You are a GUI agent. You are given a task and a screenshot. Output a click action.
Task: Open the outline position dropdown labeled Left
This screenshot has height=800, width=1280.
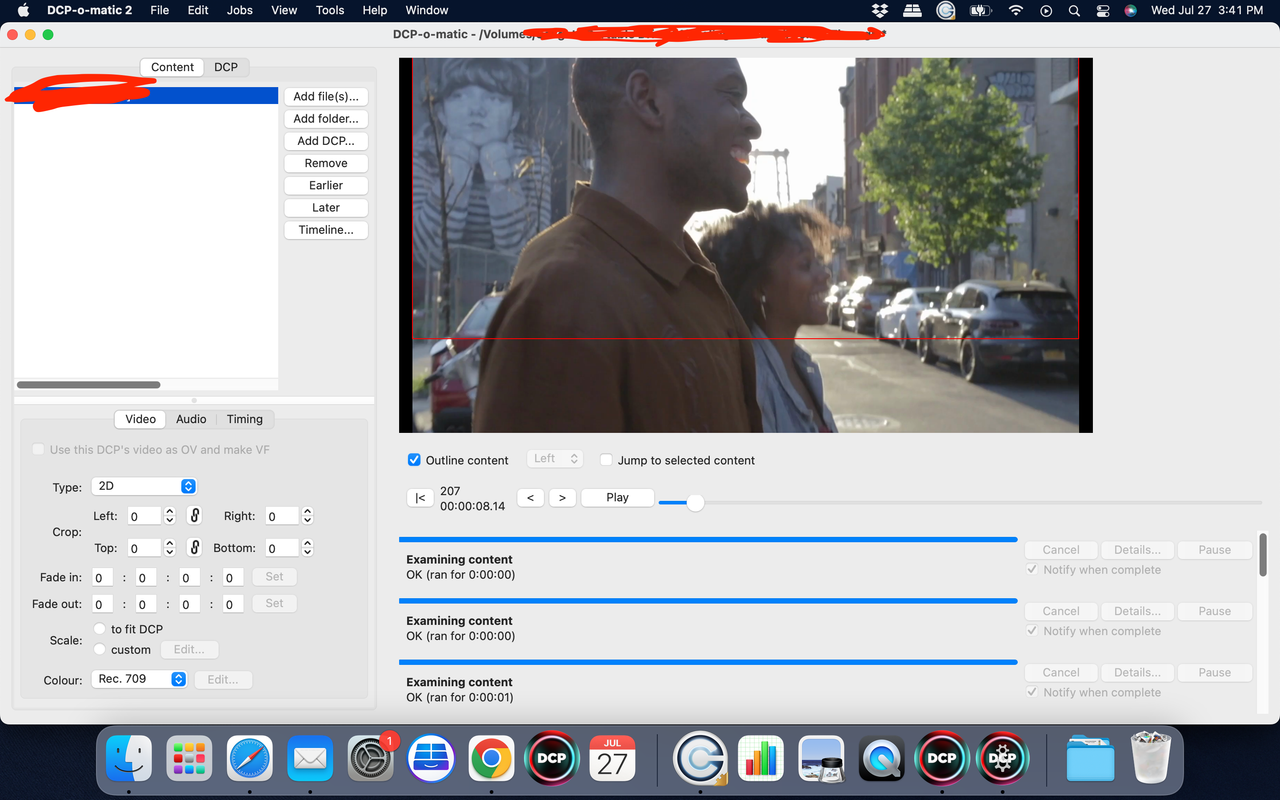555,458
